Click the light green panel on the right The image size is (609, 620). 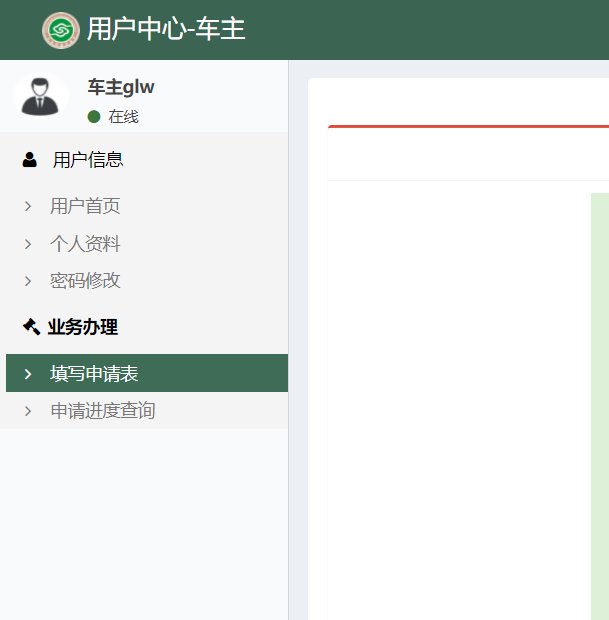[x=599, y=400]
